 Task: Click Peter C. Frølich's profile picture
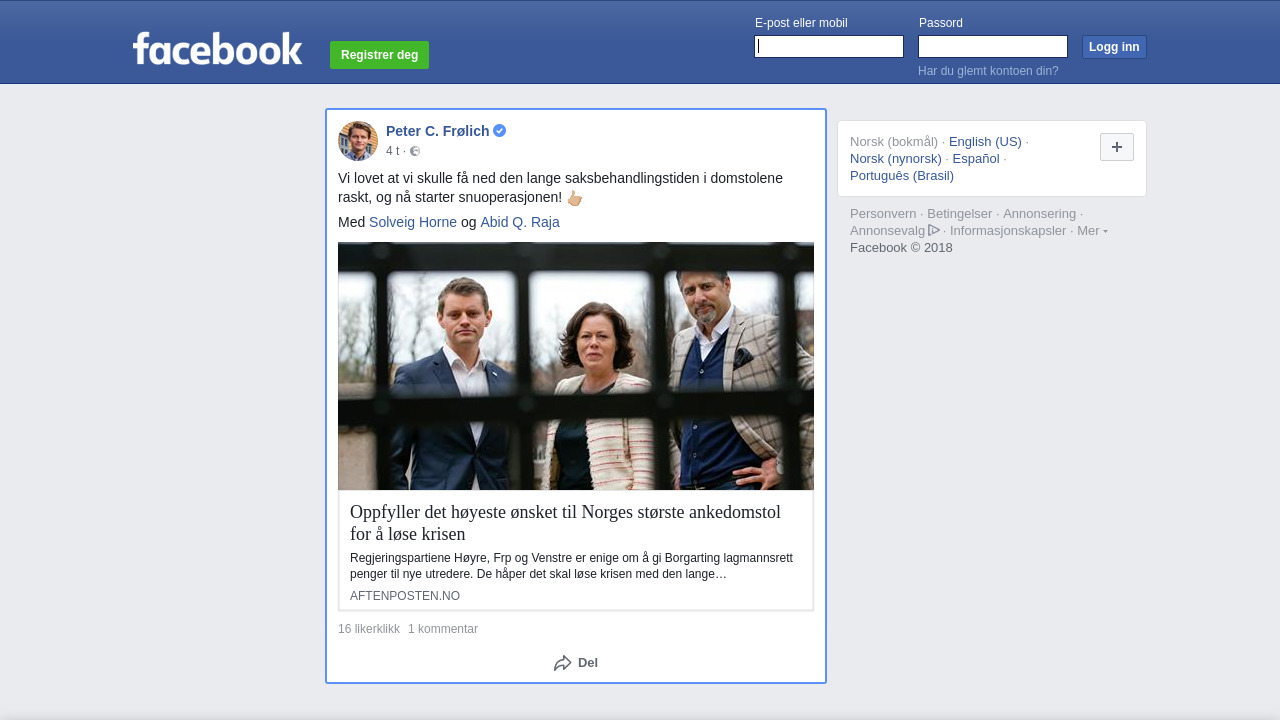(358, 141)
